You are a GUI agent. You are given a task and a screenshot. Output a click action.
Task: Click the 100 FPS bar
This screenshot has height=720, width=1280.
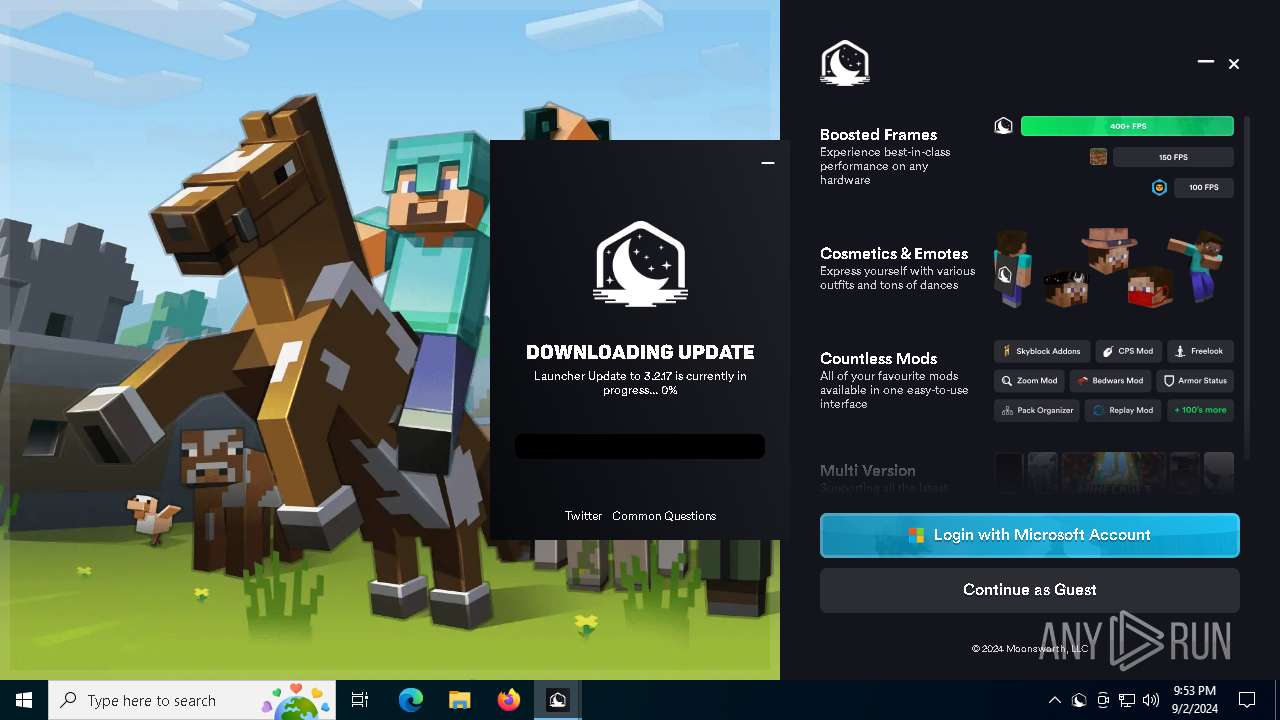(1204, 187)
